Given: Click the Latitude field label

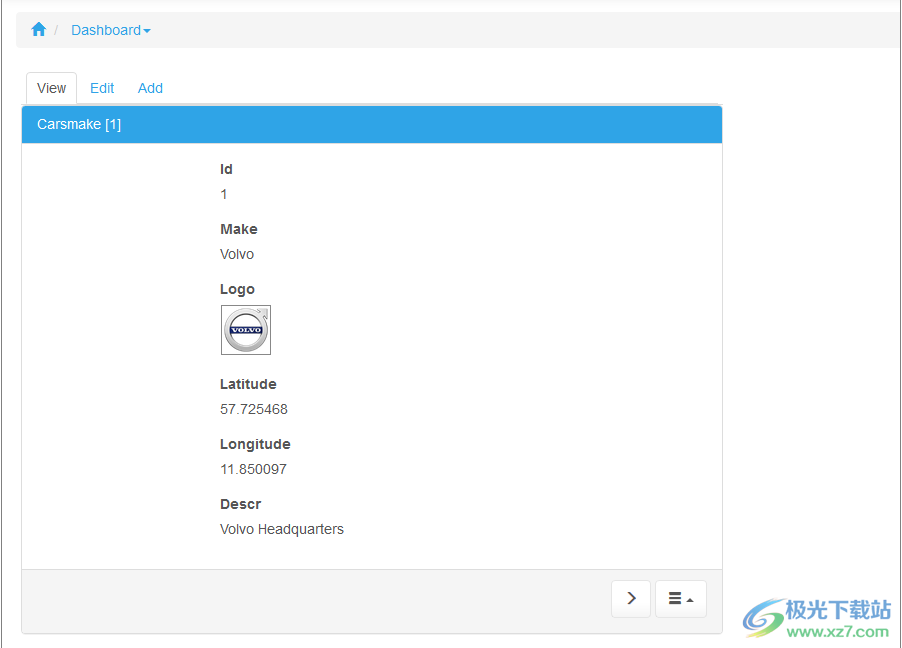Looking at the screenshot, I should [x=248, y=384].
